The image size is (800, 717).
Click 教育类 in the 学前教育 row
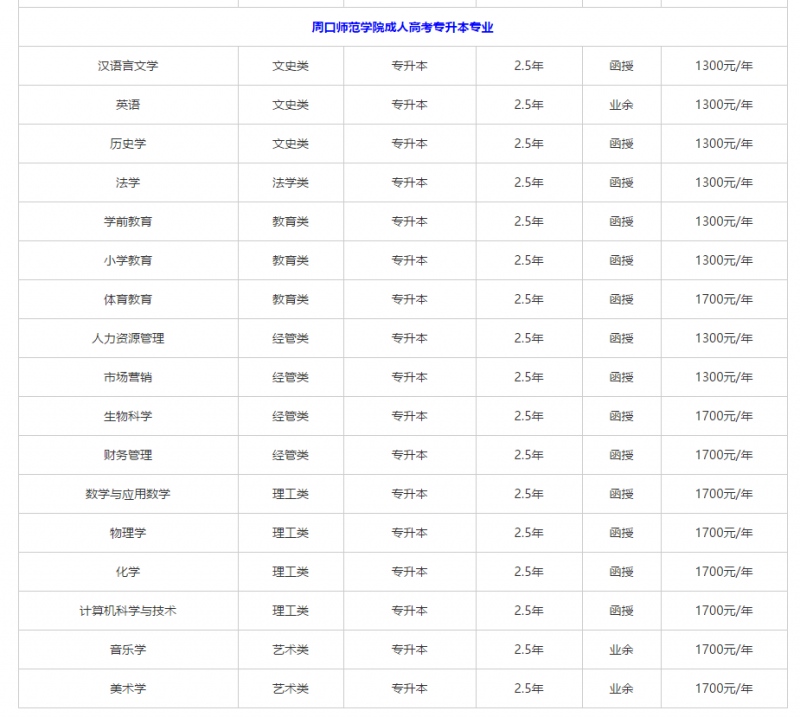pos(290,221)
